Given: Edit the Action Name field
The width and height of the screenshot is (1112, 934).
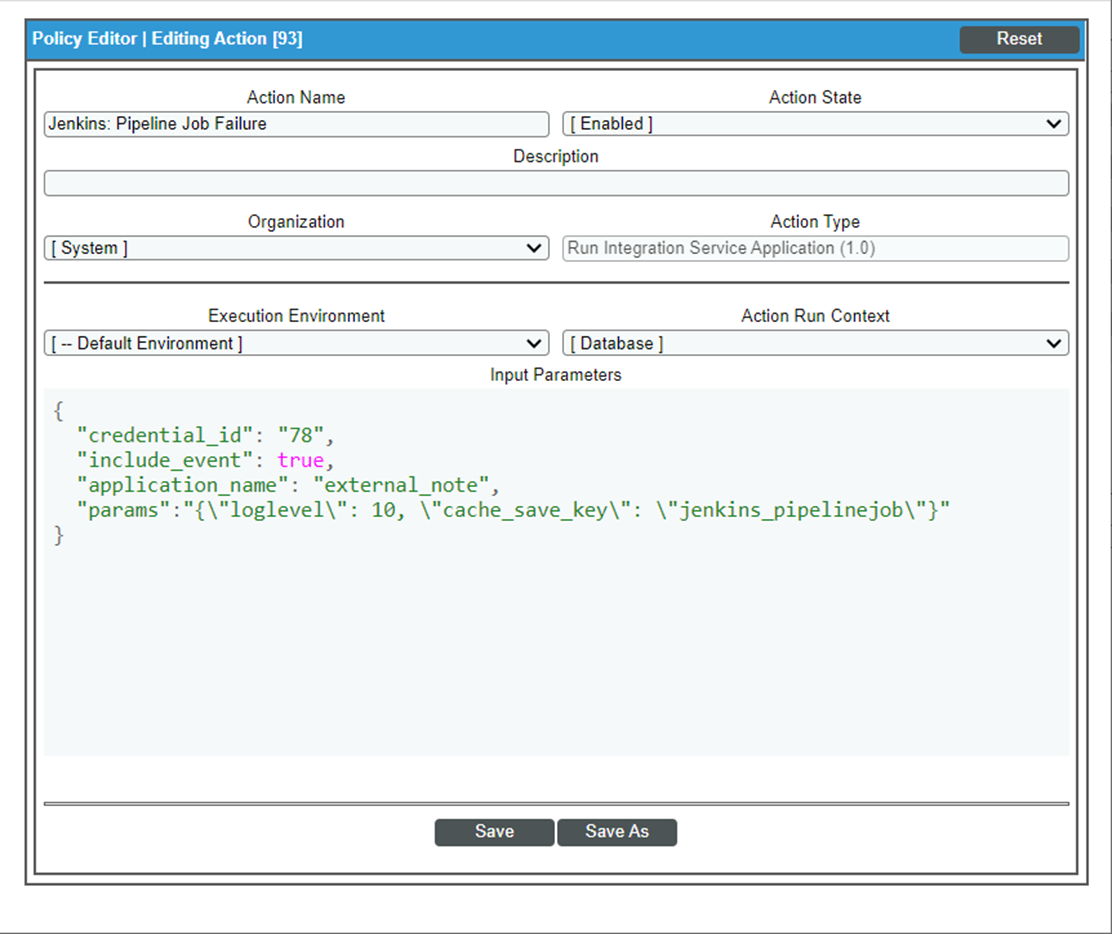Looking at the screenshot, I should pos(296,124).
